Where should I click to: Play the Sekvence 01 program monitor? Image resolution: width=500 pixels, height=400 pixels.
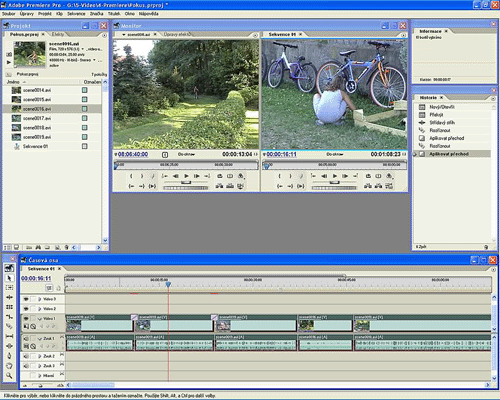pos(335,176)
